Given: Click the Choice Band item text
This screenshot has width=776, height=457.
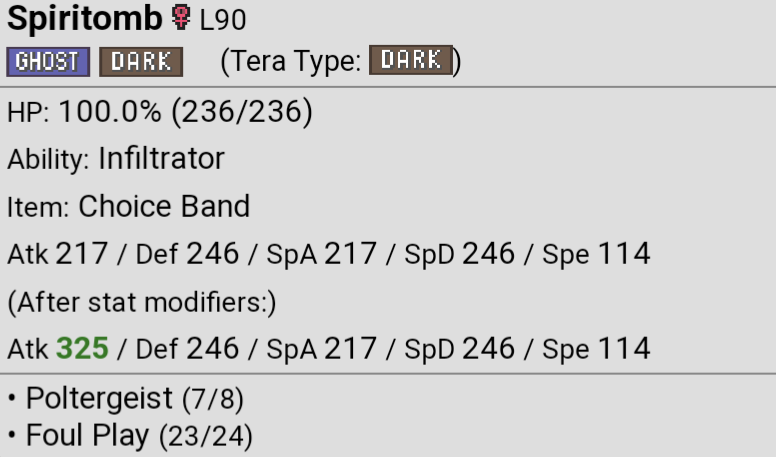Looking at the screenshot, I should [164, 206].
